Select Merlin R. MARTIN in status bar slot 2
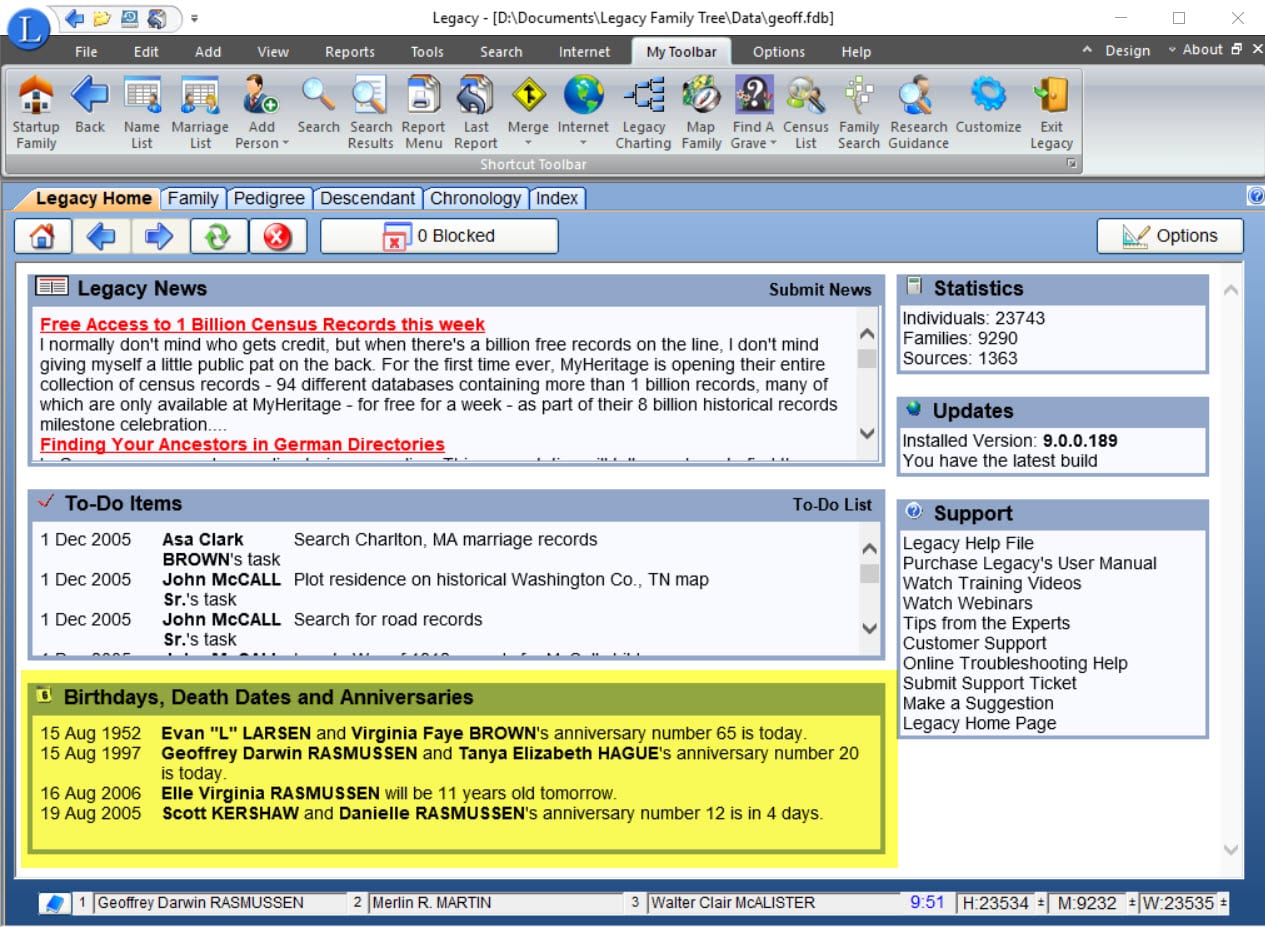The width and height of the screenshot is (1265, 927). [495, 903]
